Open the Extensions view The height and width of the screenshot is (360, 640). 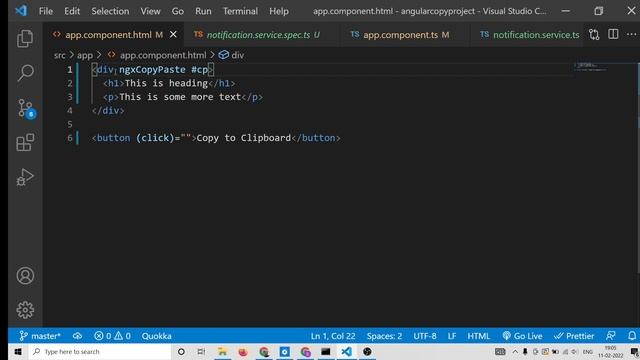(25, 142)
